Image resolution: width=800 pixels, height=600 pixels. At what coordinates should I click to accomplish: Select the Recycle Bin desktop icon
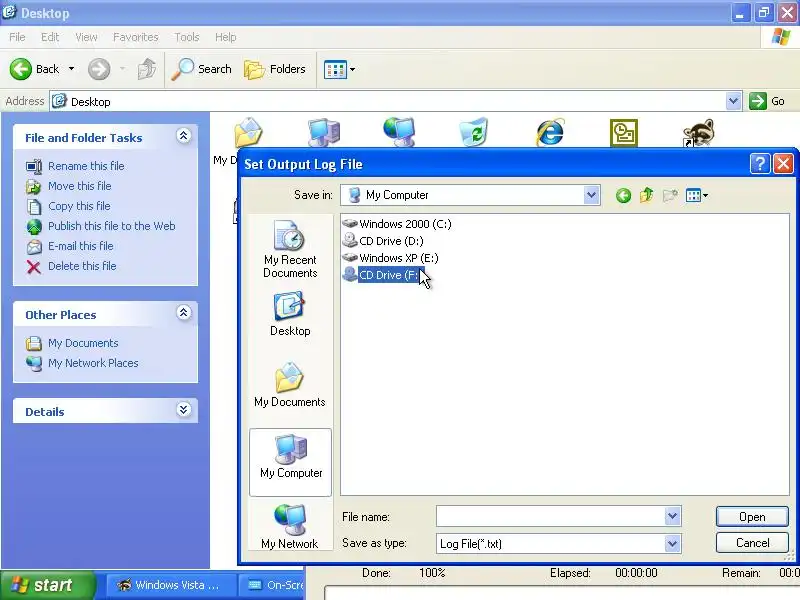[473, 132]
